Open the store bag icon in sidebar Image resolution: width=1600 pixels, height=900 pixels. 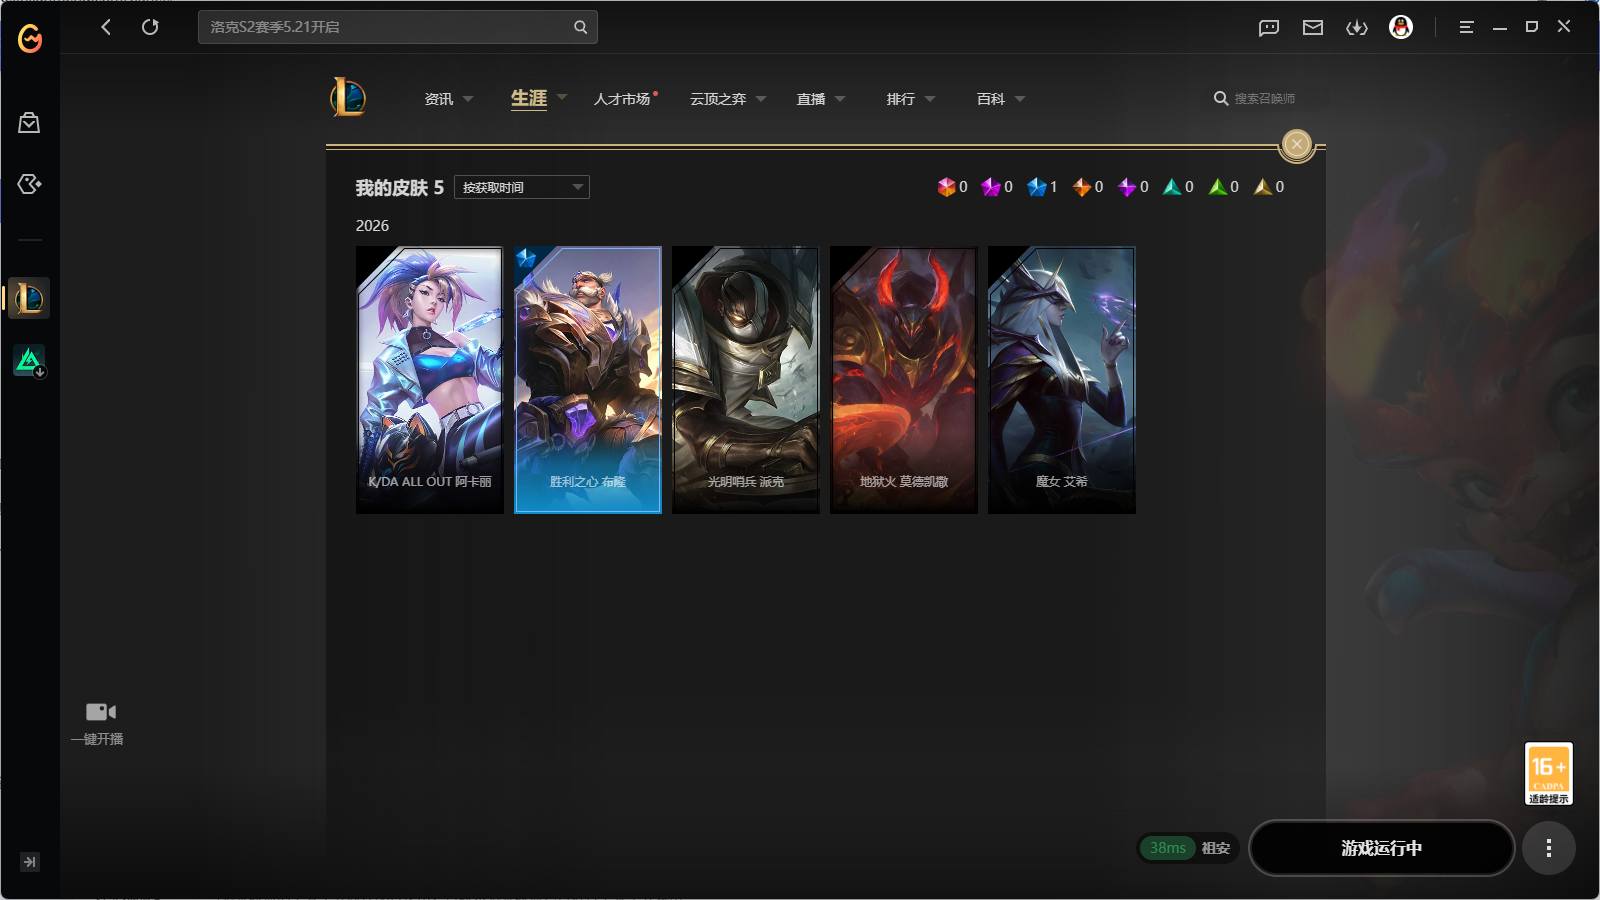pyautogui.click(x=29, y=123)
